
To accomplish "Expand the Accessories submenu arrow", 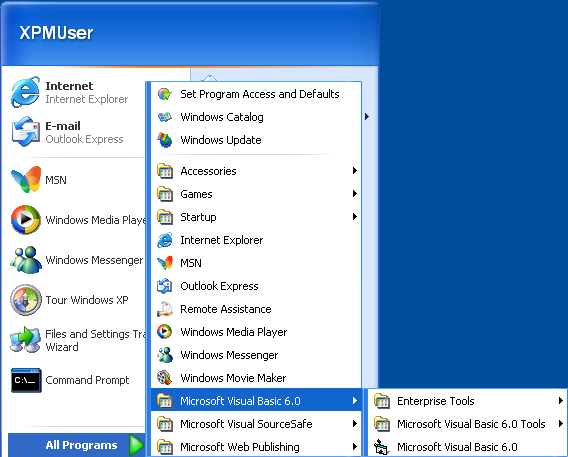I will pos(355,171).
